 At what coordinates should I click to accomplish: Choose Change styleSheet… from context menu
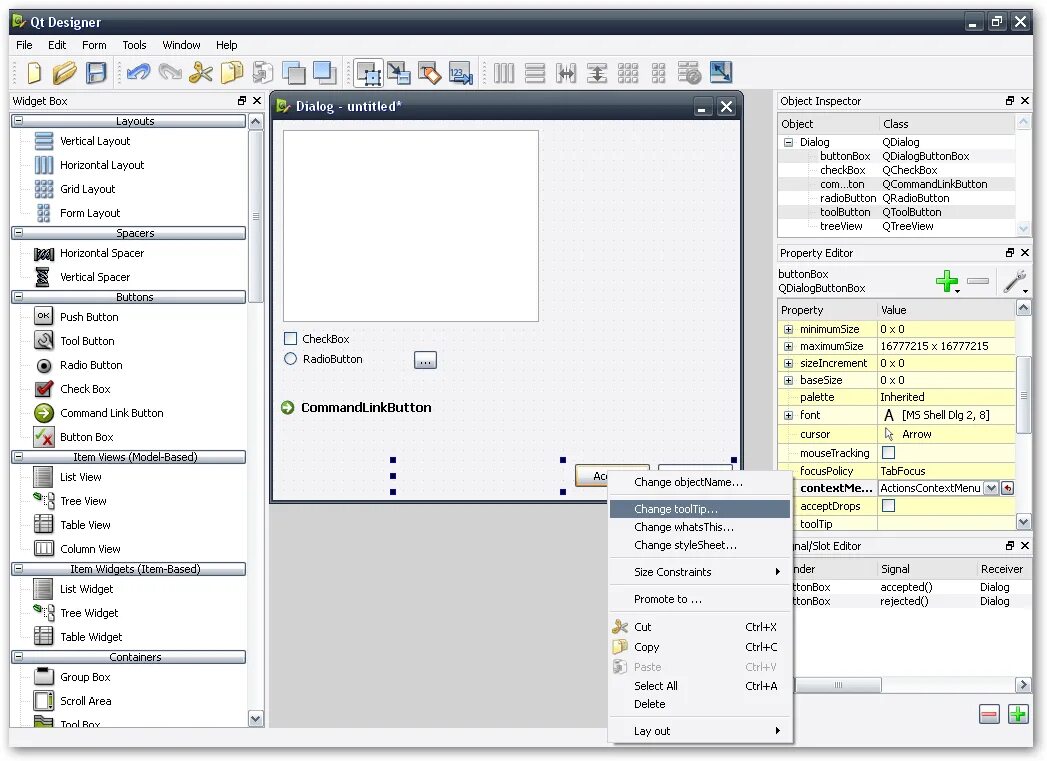click(700, 545)
